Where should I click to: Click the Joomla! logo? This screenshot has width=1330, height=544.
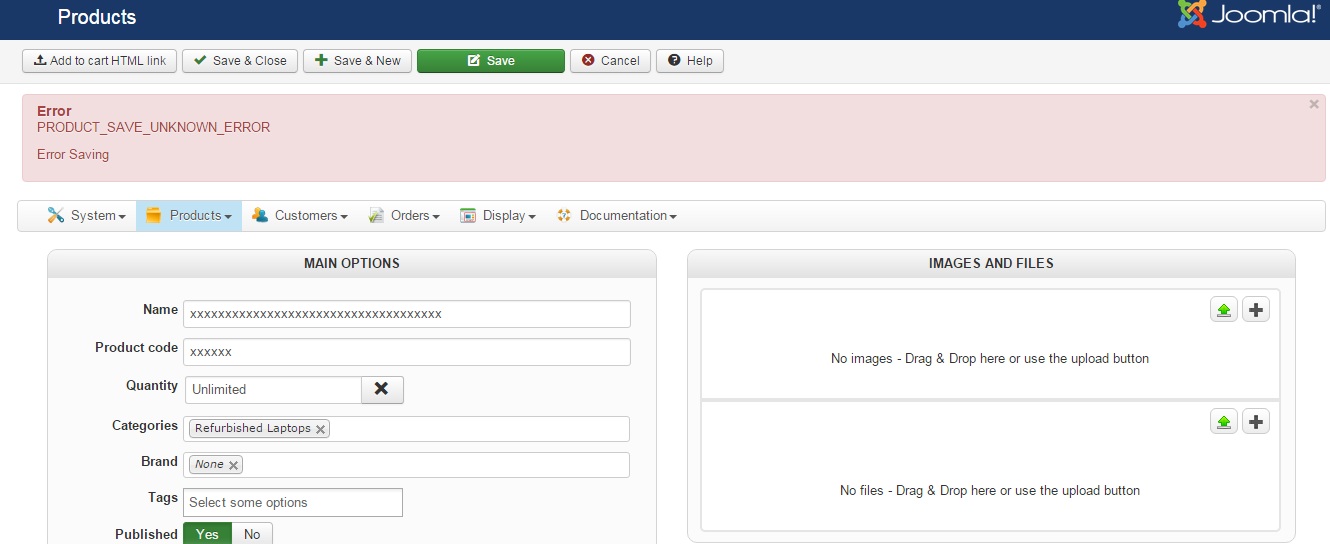(1249, 14)
